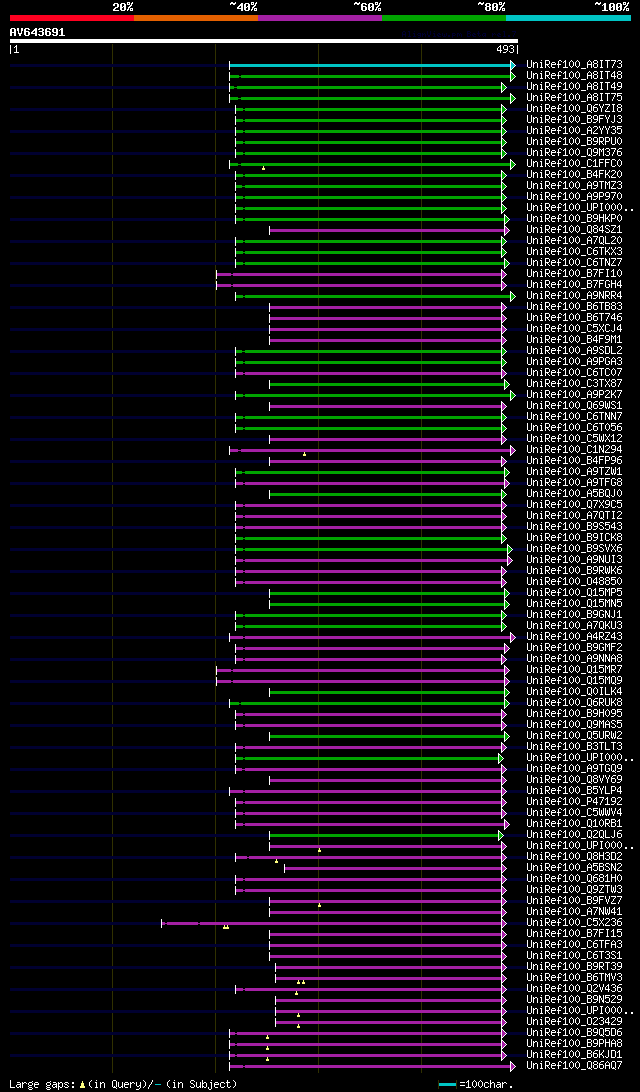The width and height of the screenshot is (640, 1092).
Task: Open hit UniRef100_Q9M376
Action: (x=575, y=153)
